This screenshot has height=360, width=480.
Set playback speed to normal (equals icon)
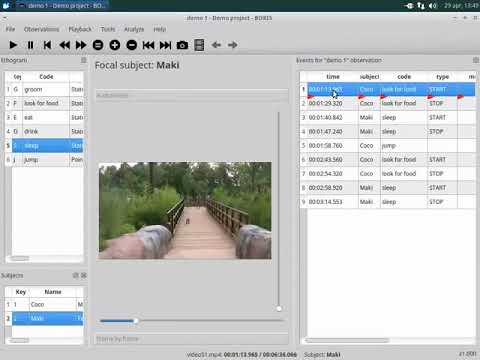(x=98, y=45)
